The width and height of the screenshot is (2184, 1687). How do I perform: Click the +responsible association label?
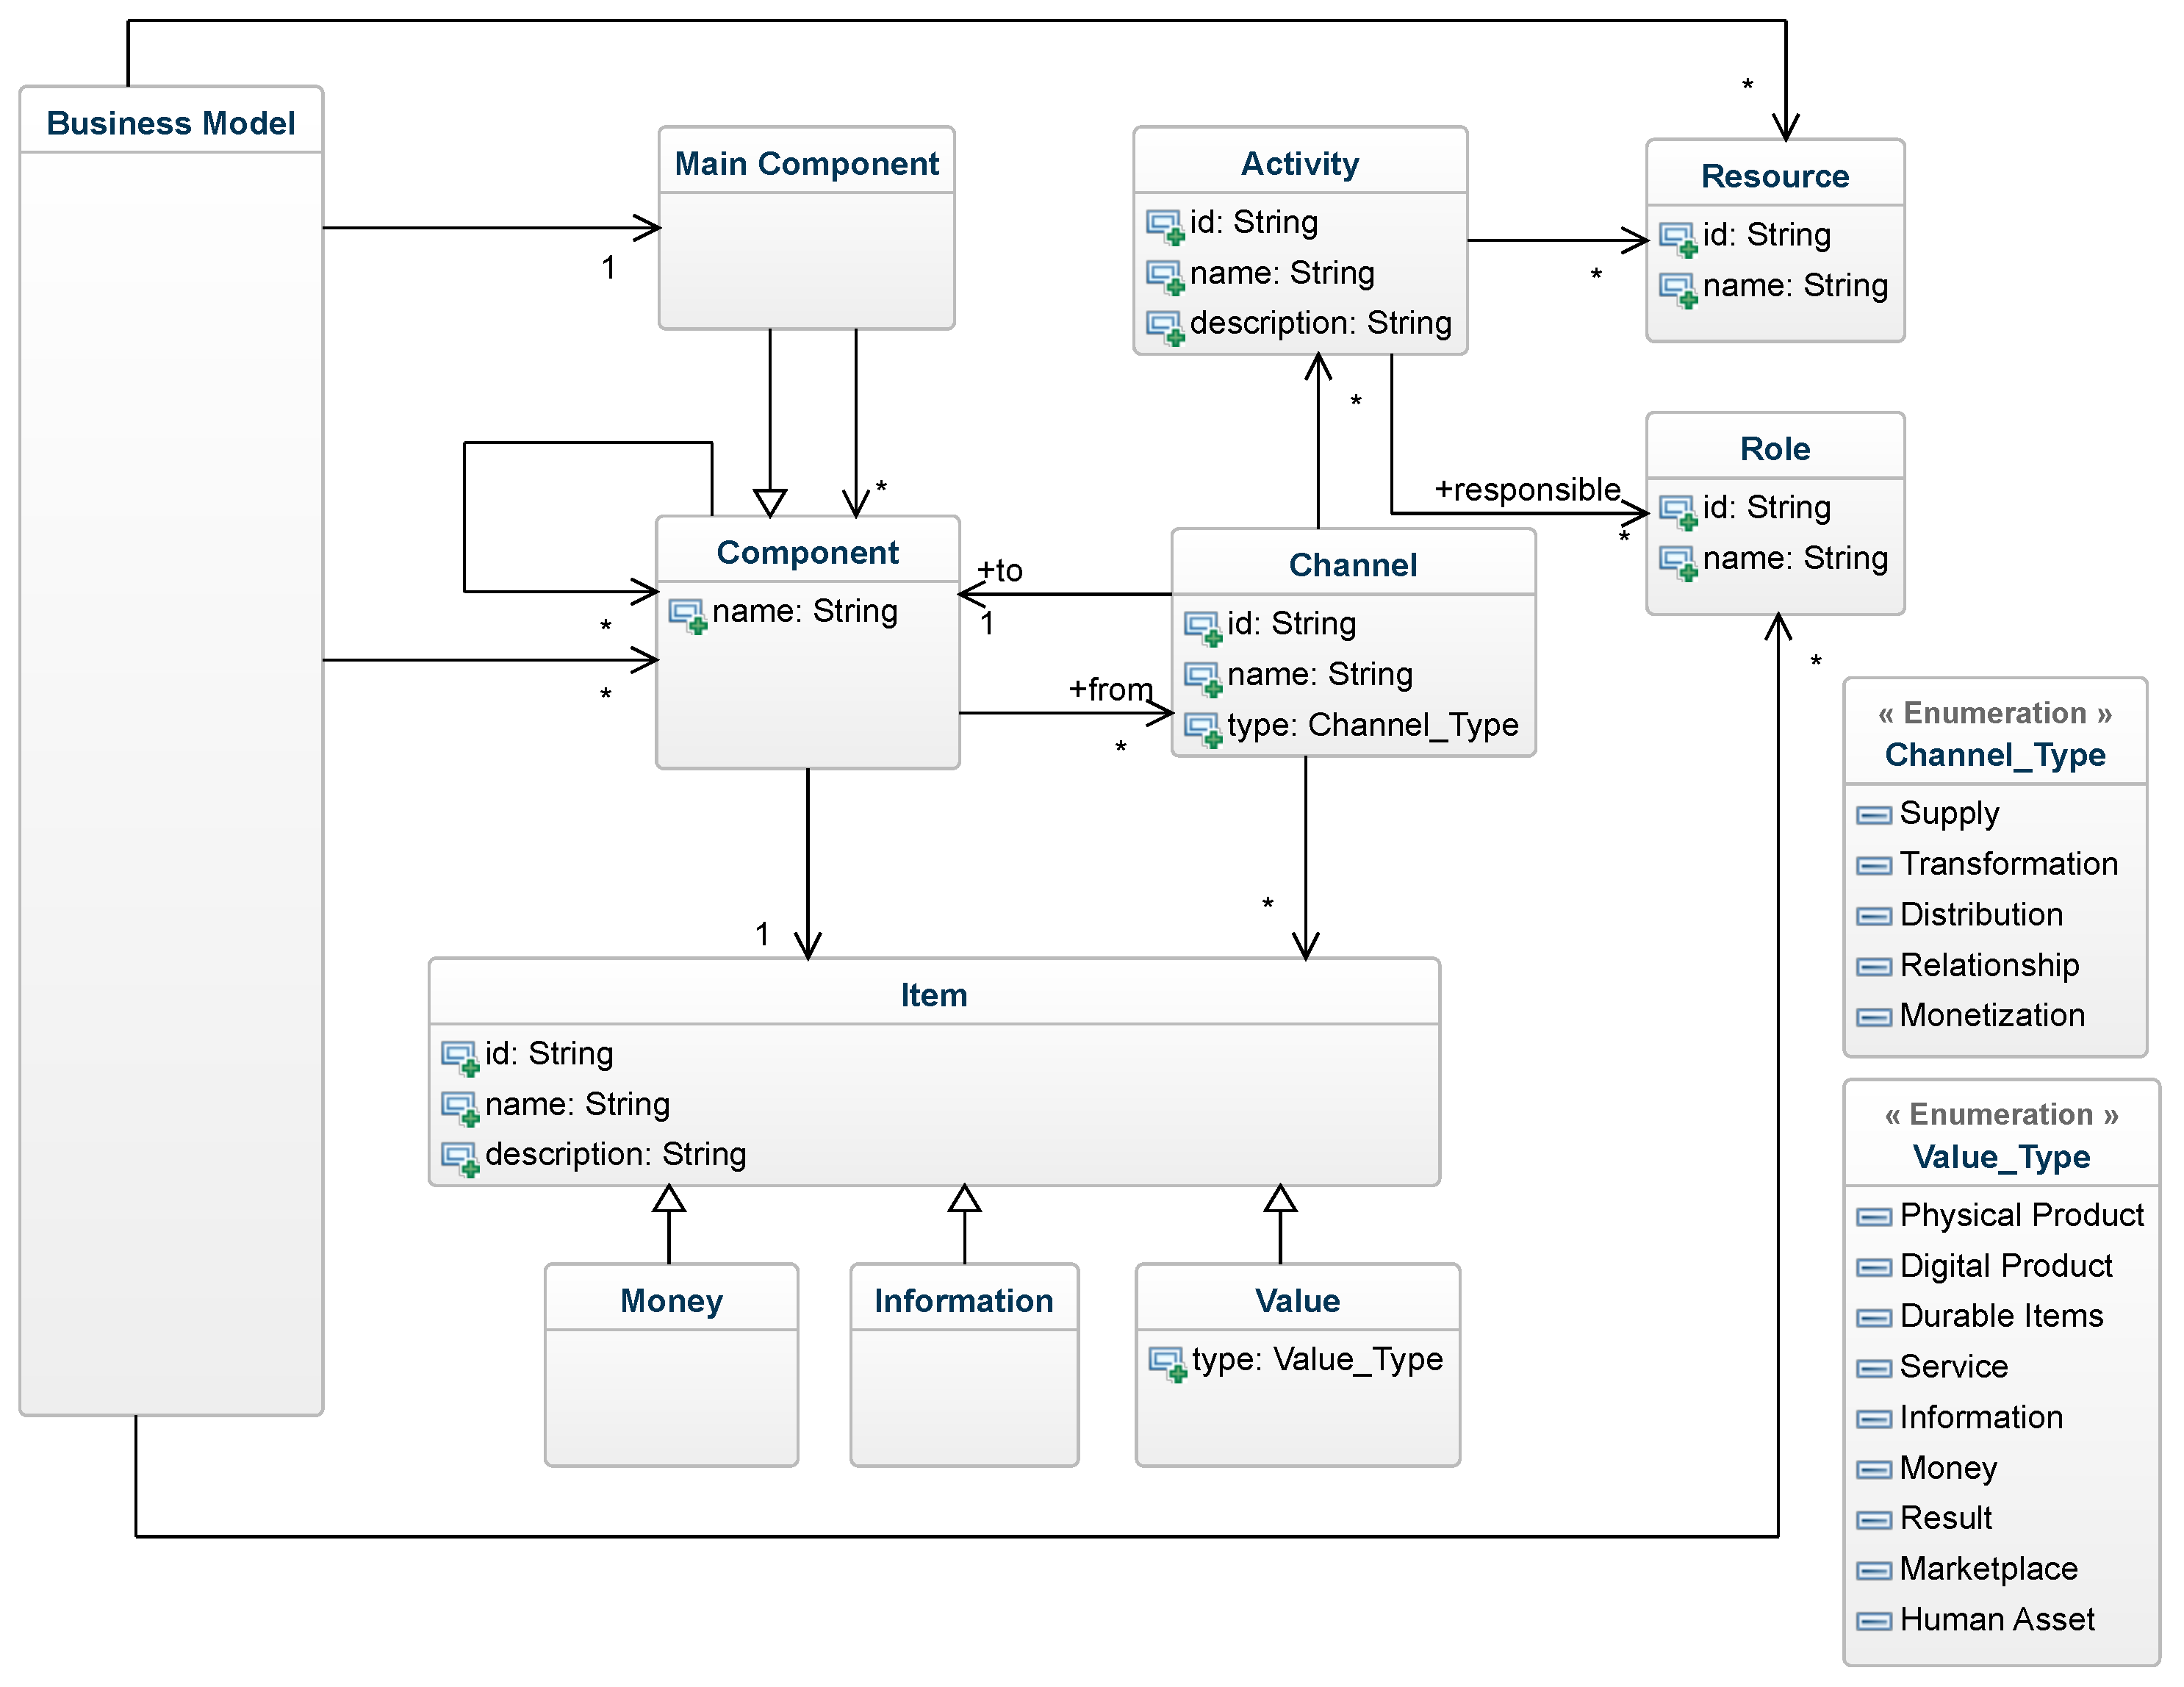pos(1527,489)
